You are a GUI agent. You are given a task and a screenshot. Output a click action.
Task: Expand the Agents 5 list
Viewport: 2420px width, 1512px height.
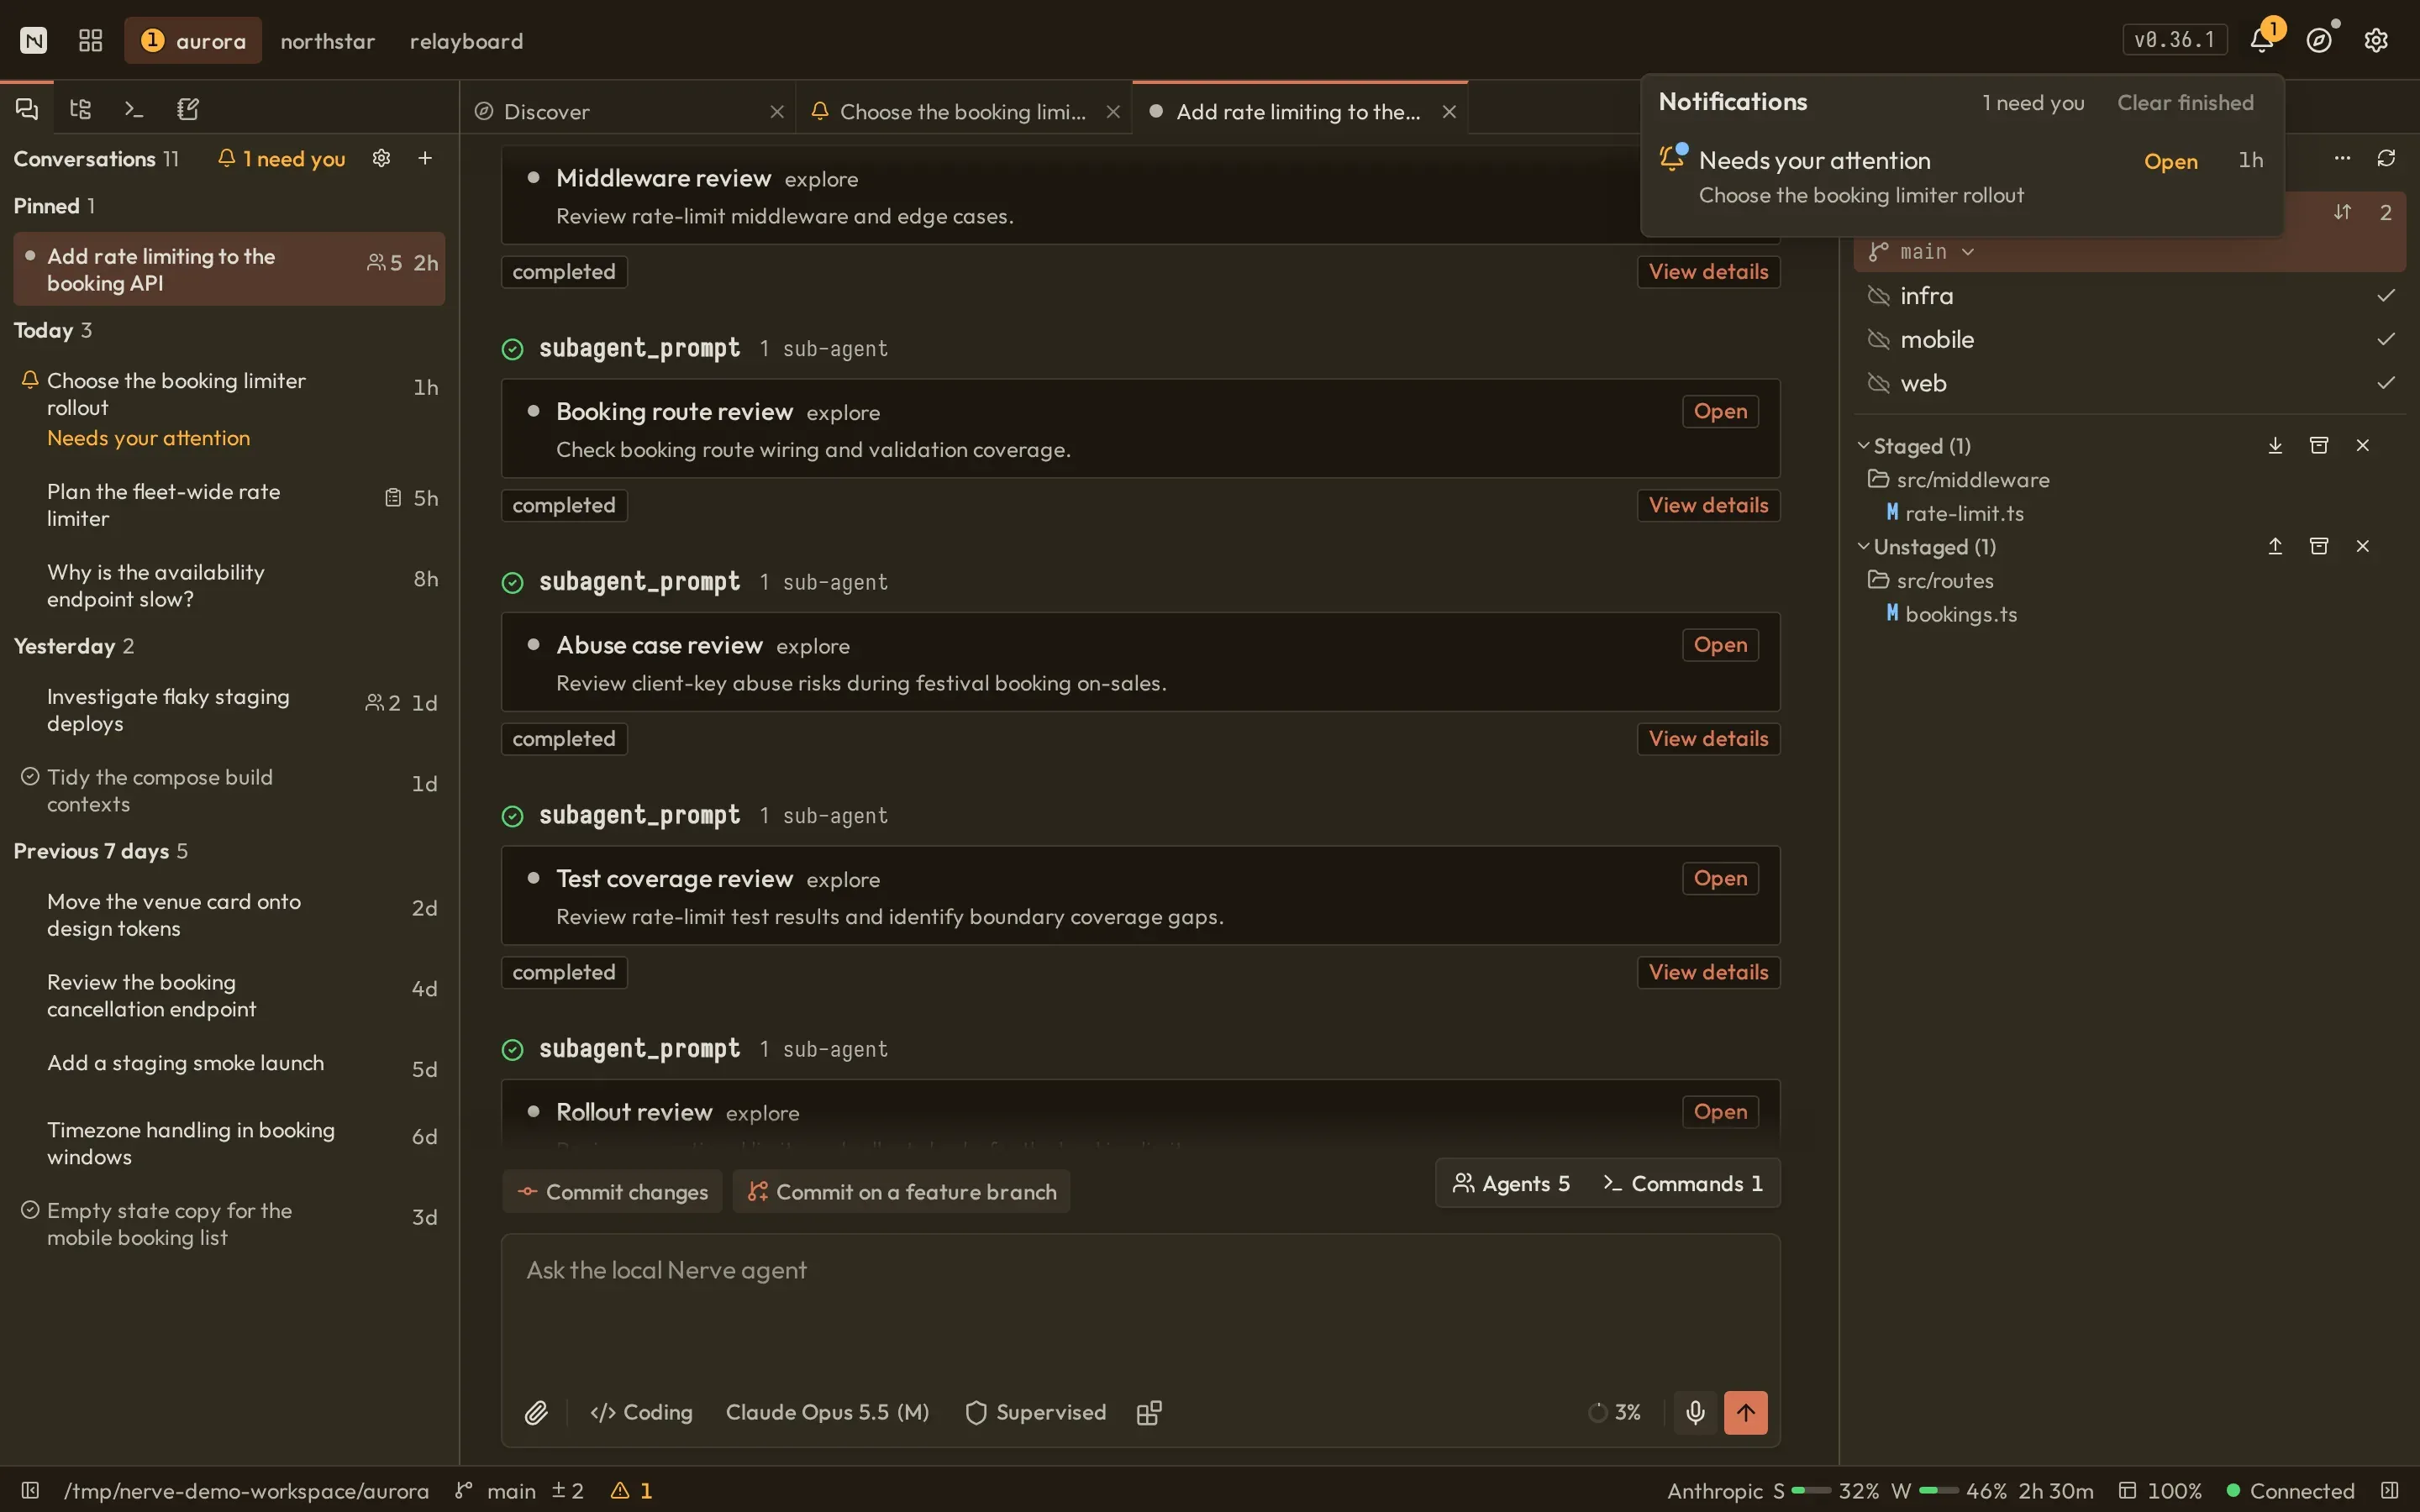[1511, 1183]
